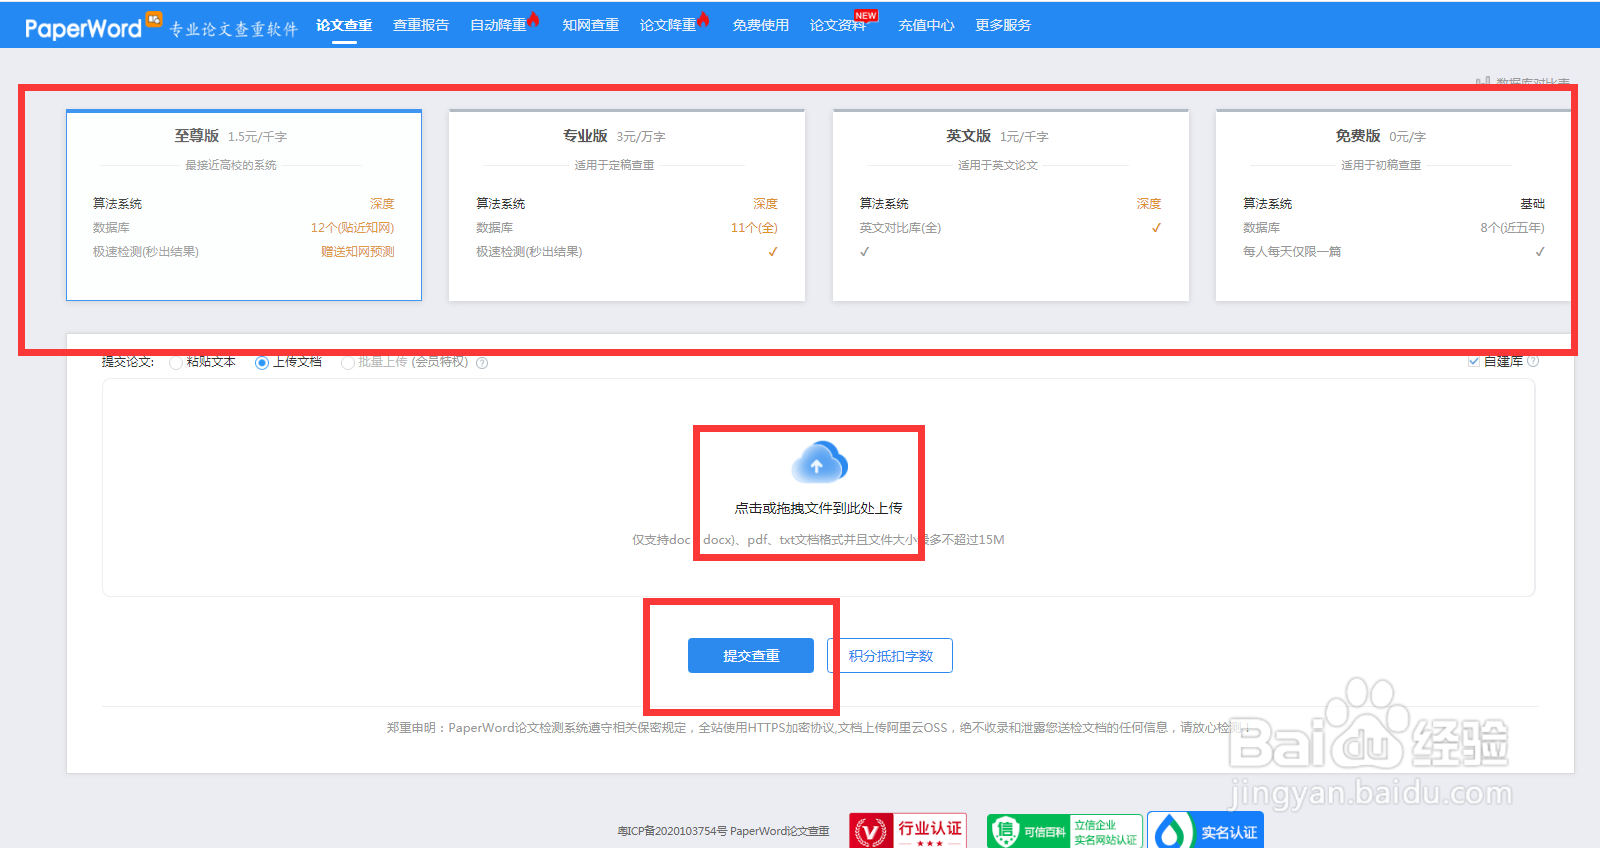Click 赠送知网预测 in 至尊版 card
The width and height of the screenshot is (1600, 848).
point(358,252)
